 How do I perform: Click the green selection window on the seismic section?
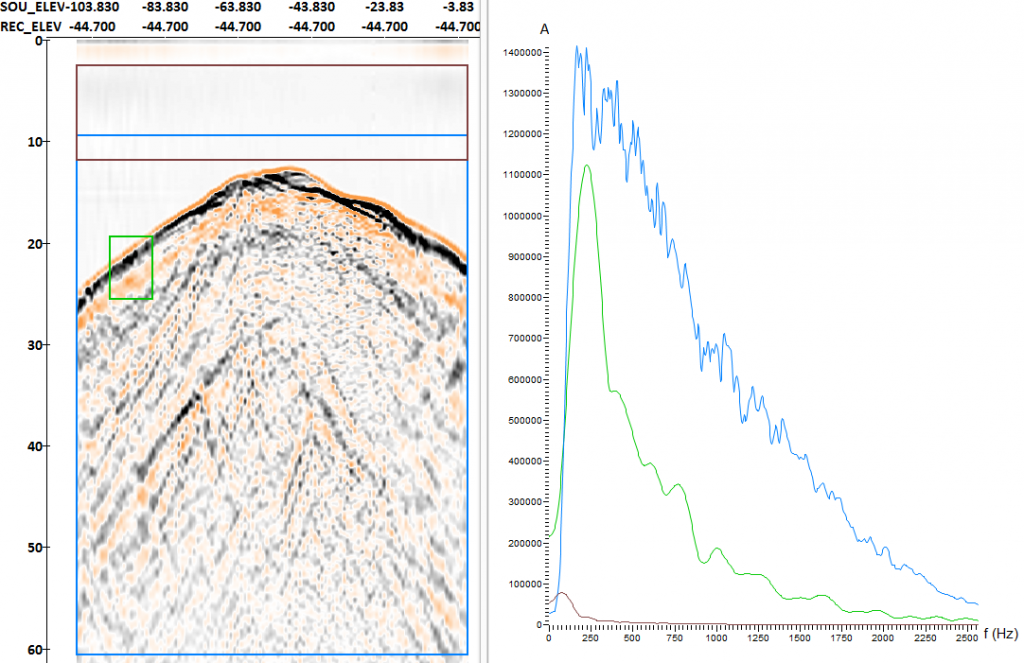(x=130, y=267)
